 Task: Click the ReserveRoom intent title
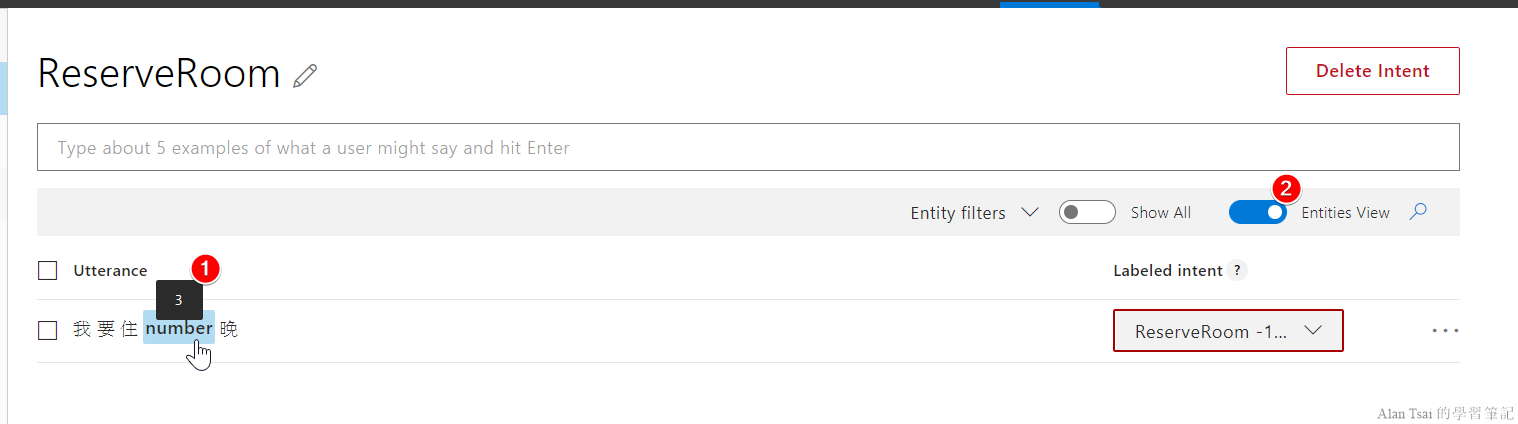pyautogui.click(x=159, y=75)
